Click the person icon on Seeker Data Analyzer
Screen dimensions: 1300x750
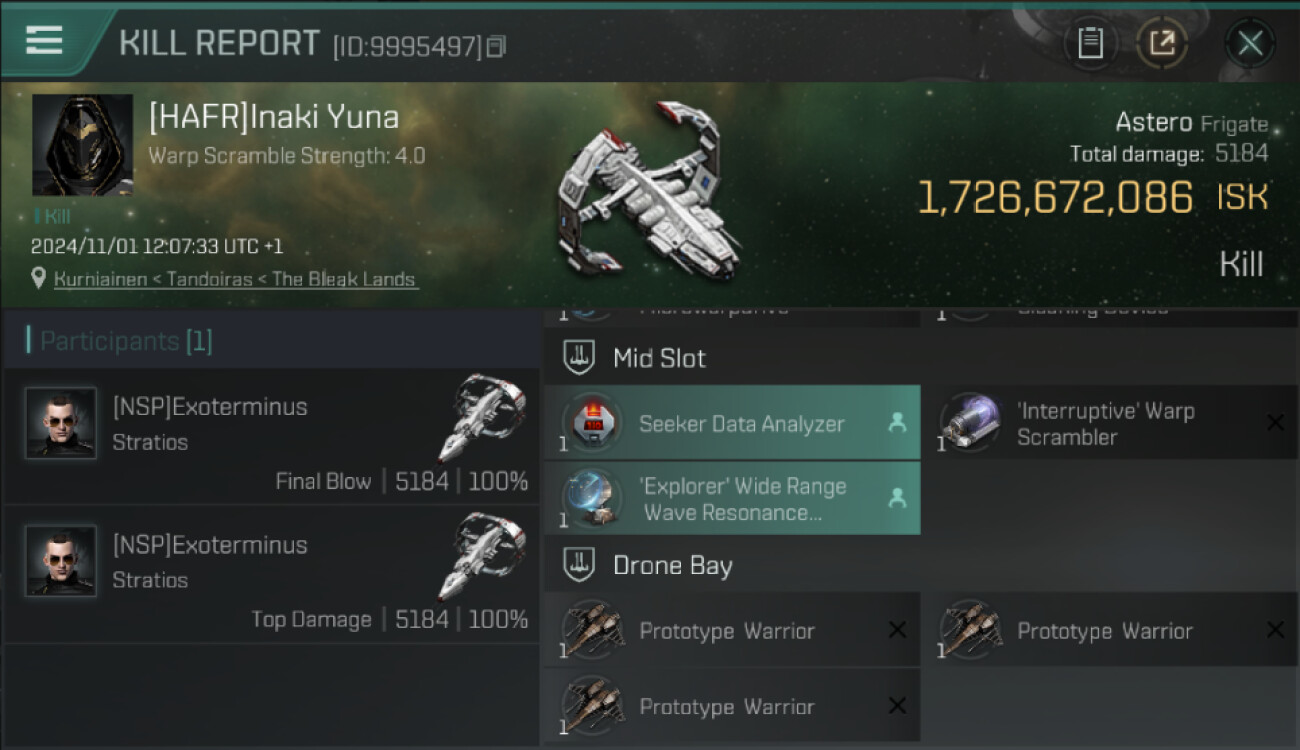point(897,423)
